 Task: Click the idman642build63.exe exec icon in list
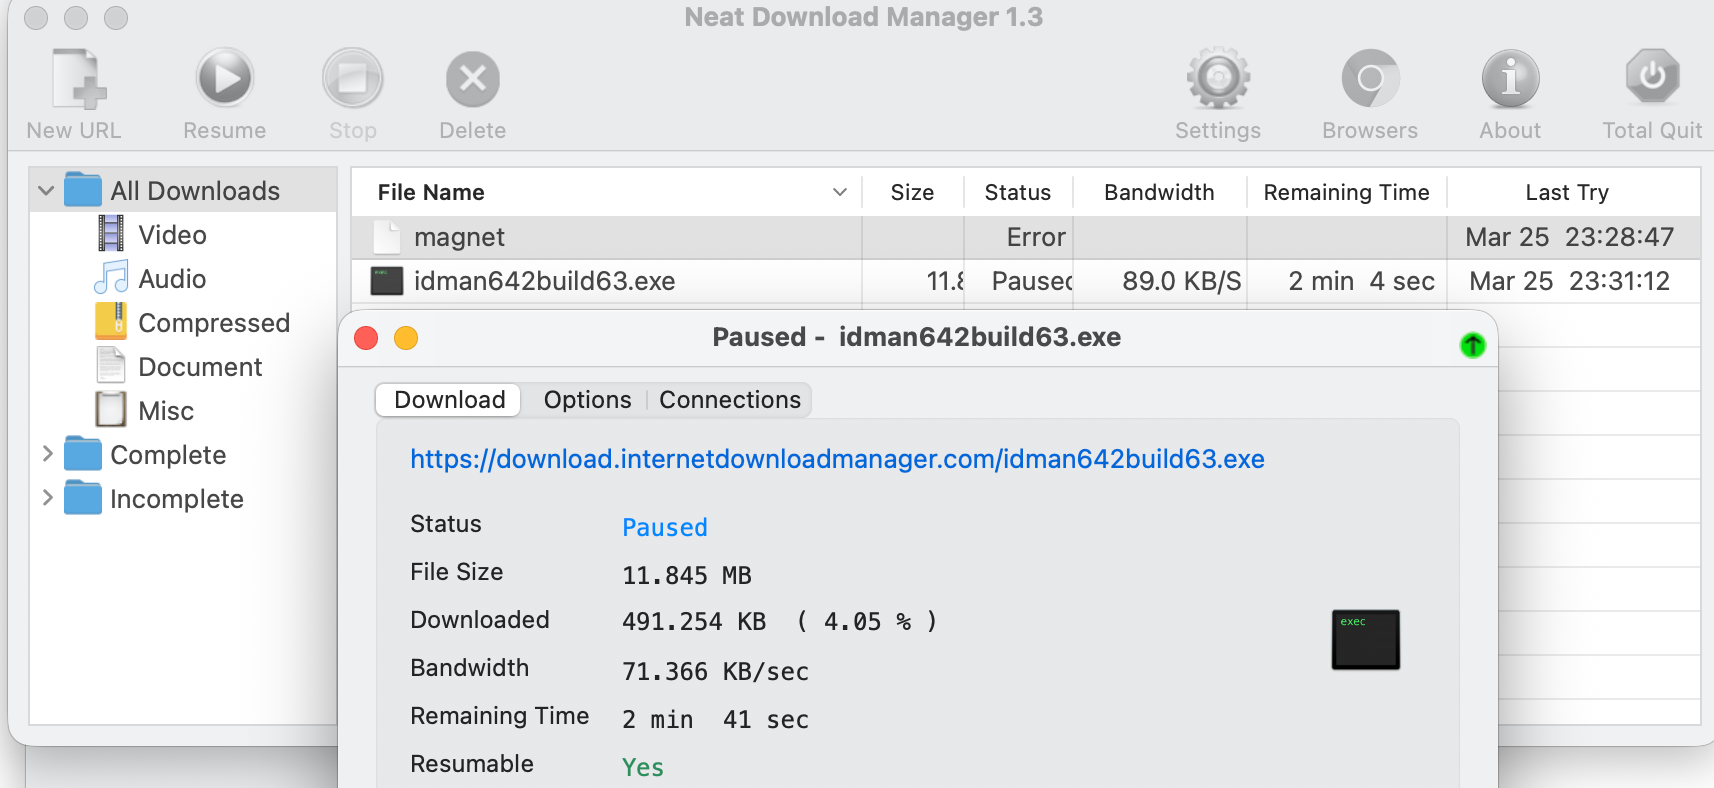coord(386,281)
